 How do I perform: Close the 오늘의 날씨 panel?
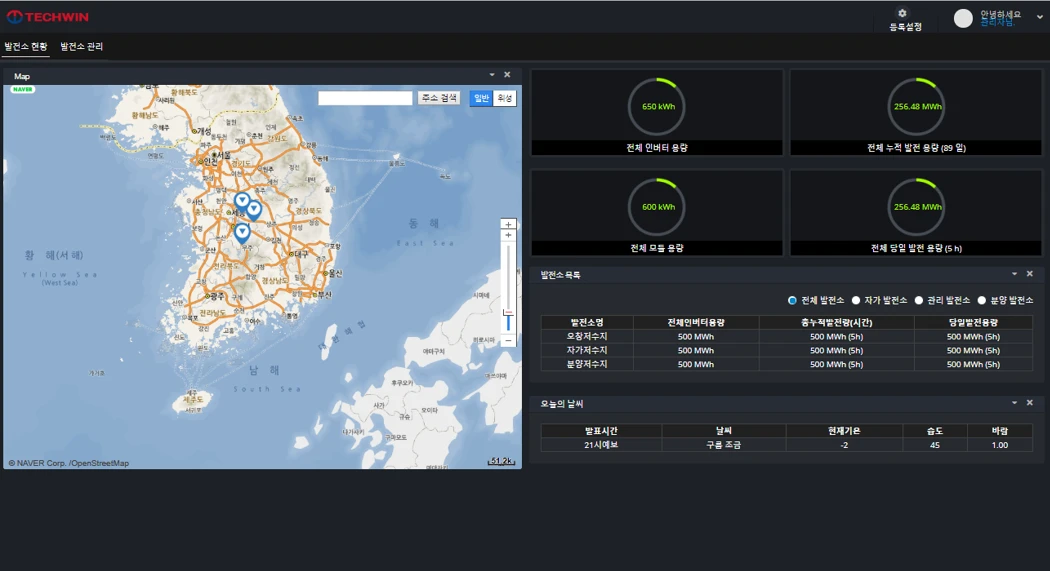[x=1030, y=403]
